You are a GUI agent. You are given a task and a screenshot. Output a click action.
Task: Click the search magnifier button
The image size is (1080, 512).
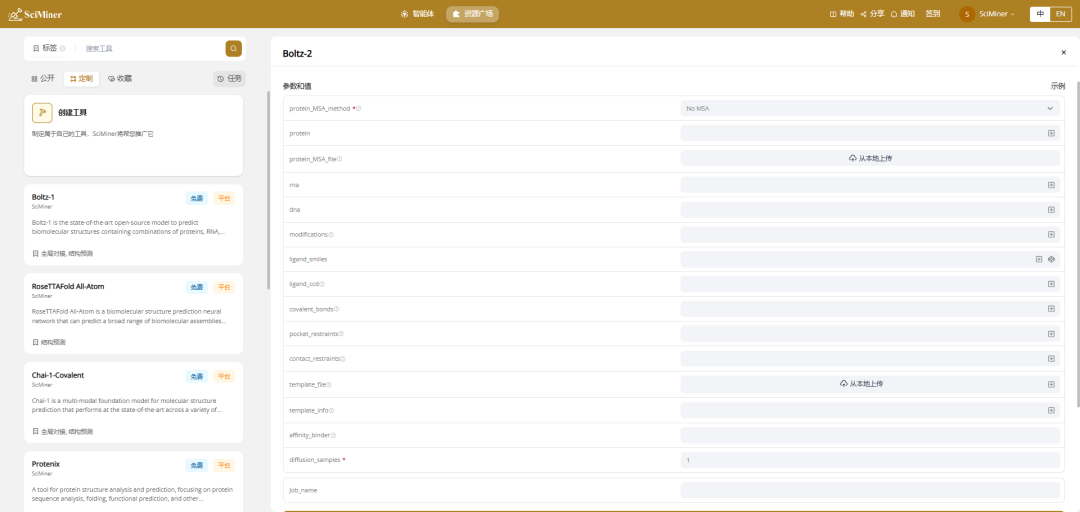233,48
